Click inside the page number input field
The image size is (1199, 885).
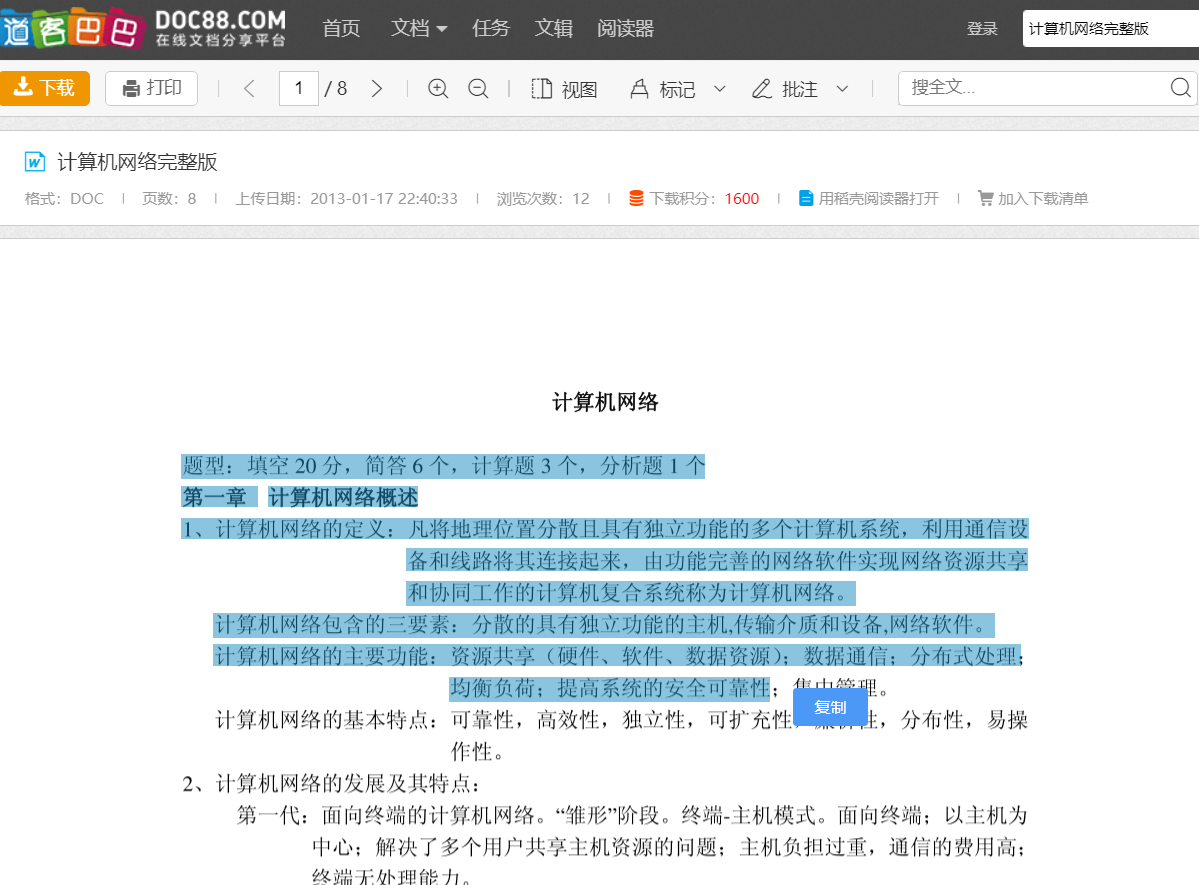point(298,88)
